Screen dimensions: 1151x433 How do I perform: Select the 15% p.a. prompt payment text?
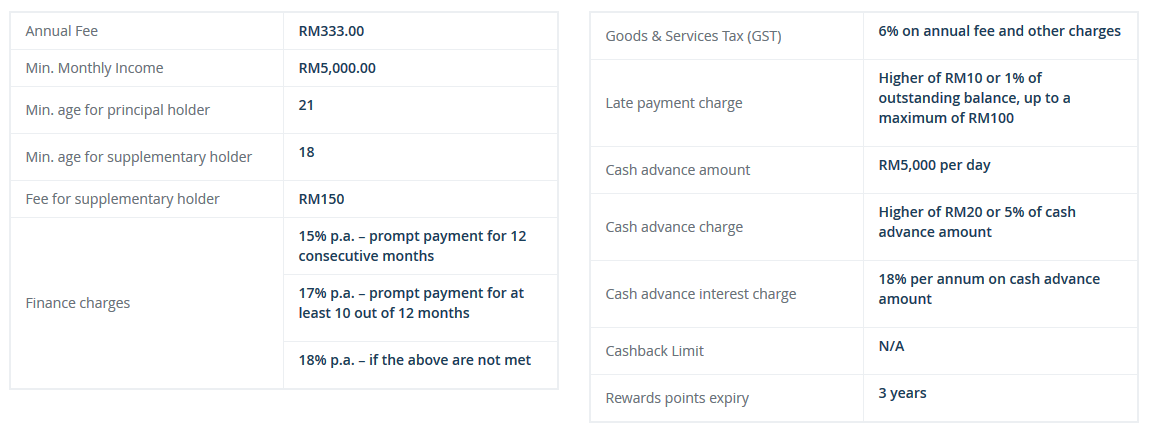pyautogui.click(x=412, y=246)
